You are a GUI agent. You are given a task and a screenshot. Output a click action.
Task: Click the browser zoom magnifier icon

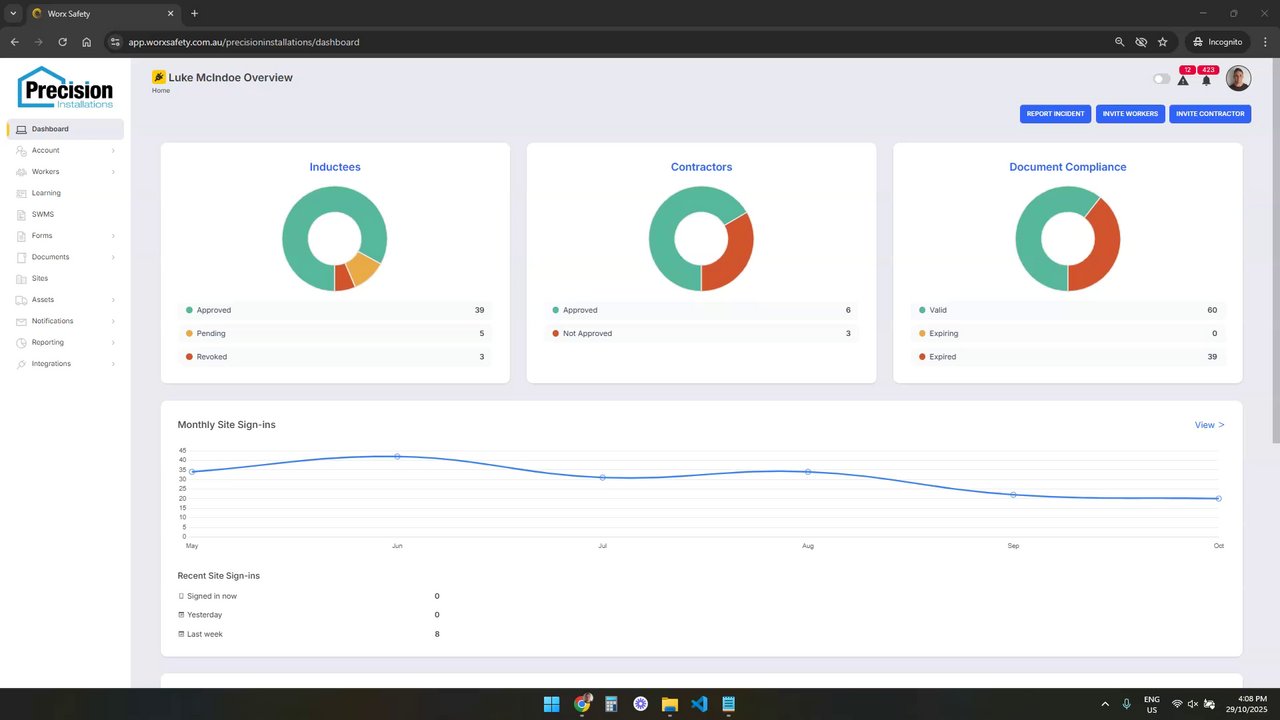click(1119, 42)
